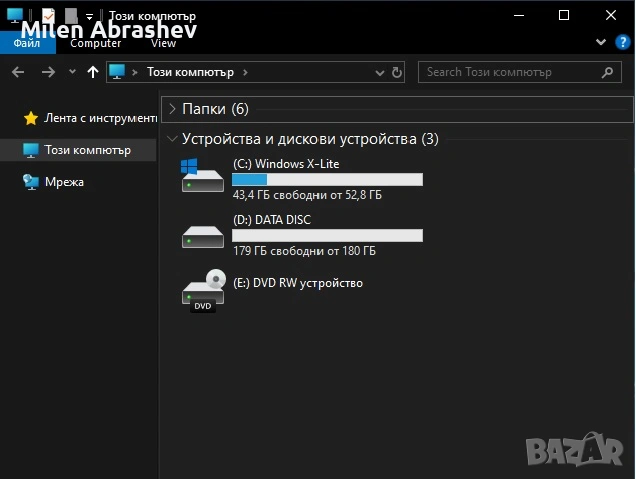Click the Back navigation arrow
636x479 pixels.
pos(18,72)
